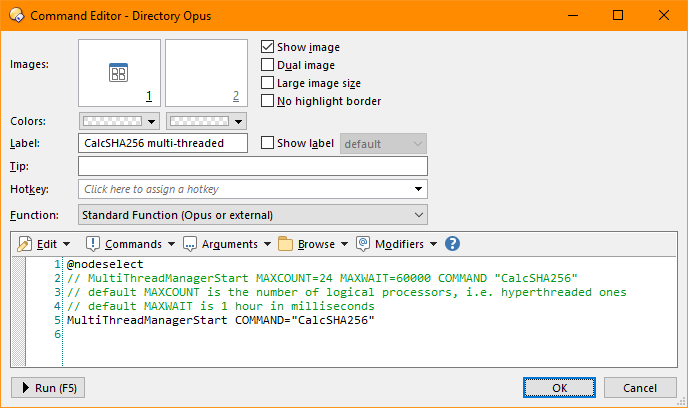Expand the Arguments menu arrow

[x=267, y=244]
